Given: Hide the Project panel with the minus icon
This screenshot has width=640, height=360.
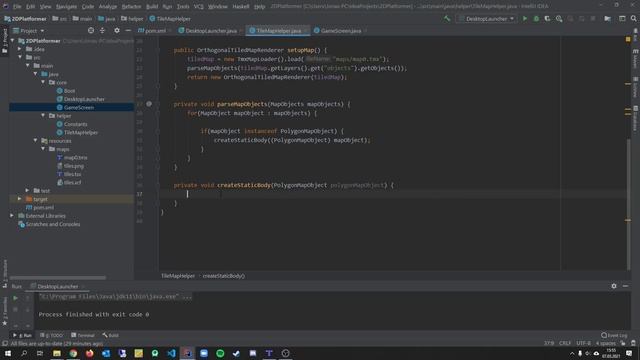Looking at the screenshot, I should (x=128, y=31).
